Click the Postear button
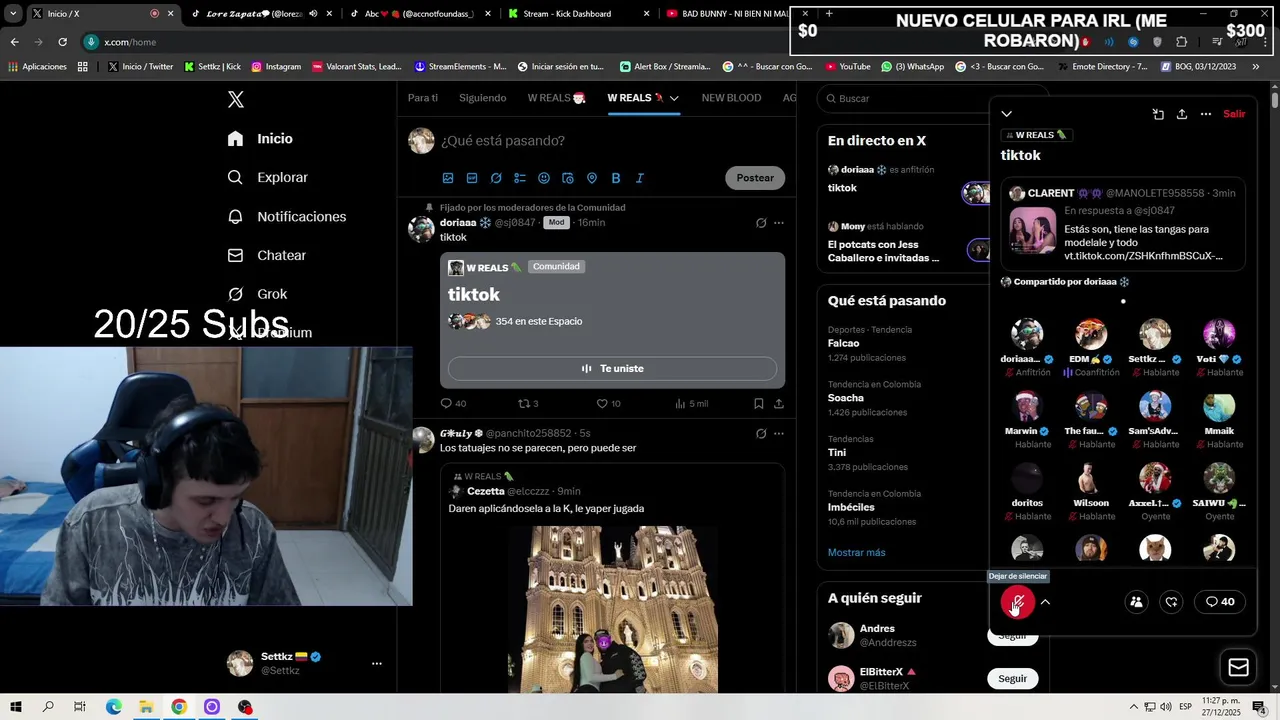 755,178
